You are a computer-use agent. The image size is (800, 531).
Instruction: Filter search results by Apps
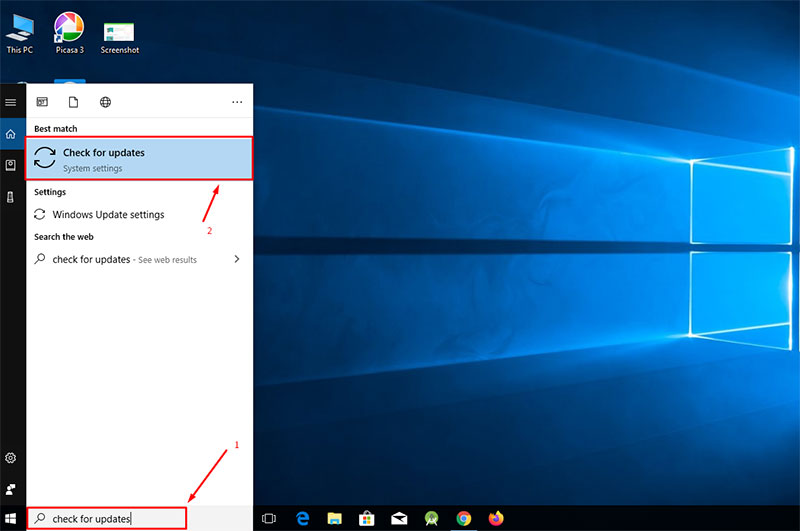tap(42, 102)
